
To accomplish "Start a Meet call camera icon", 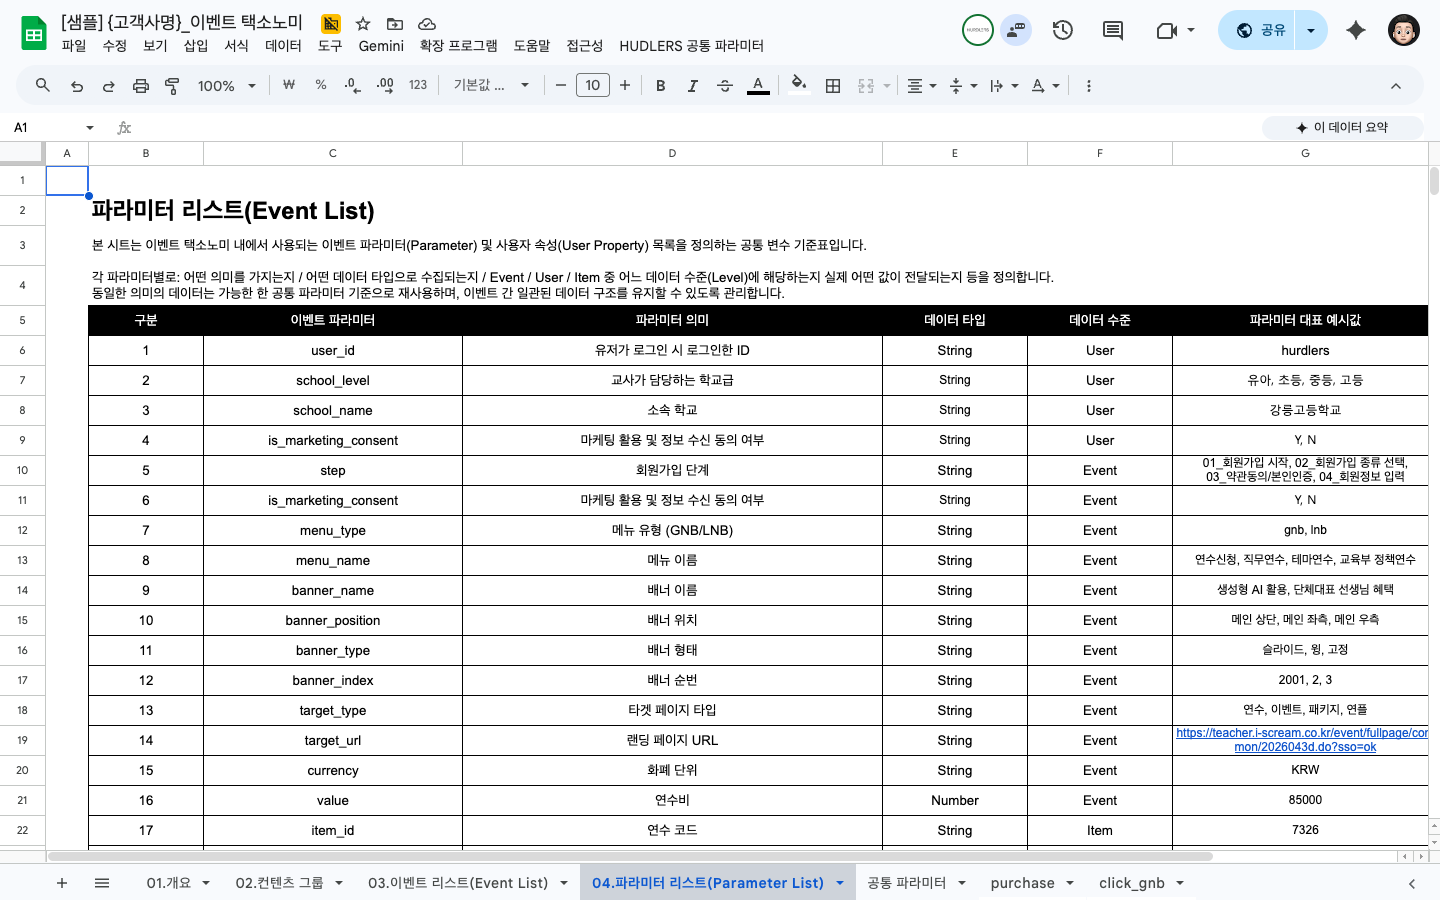I will coord(1166,30).
